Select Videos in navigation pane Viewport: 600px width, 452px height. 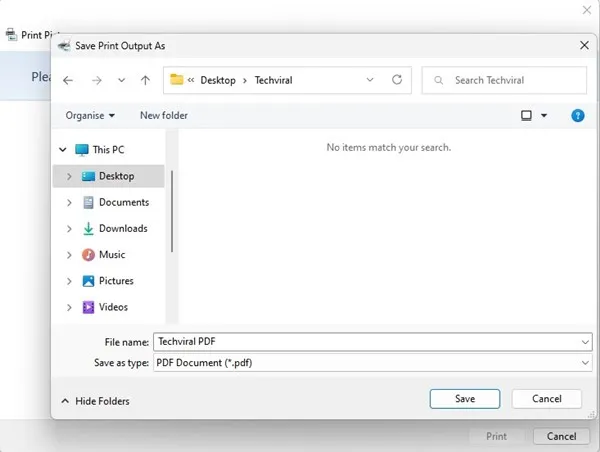click(113, 307)
